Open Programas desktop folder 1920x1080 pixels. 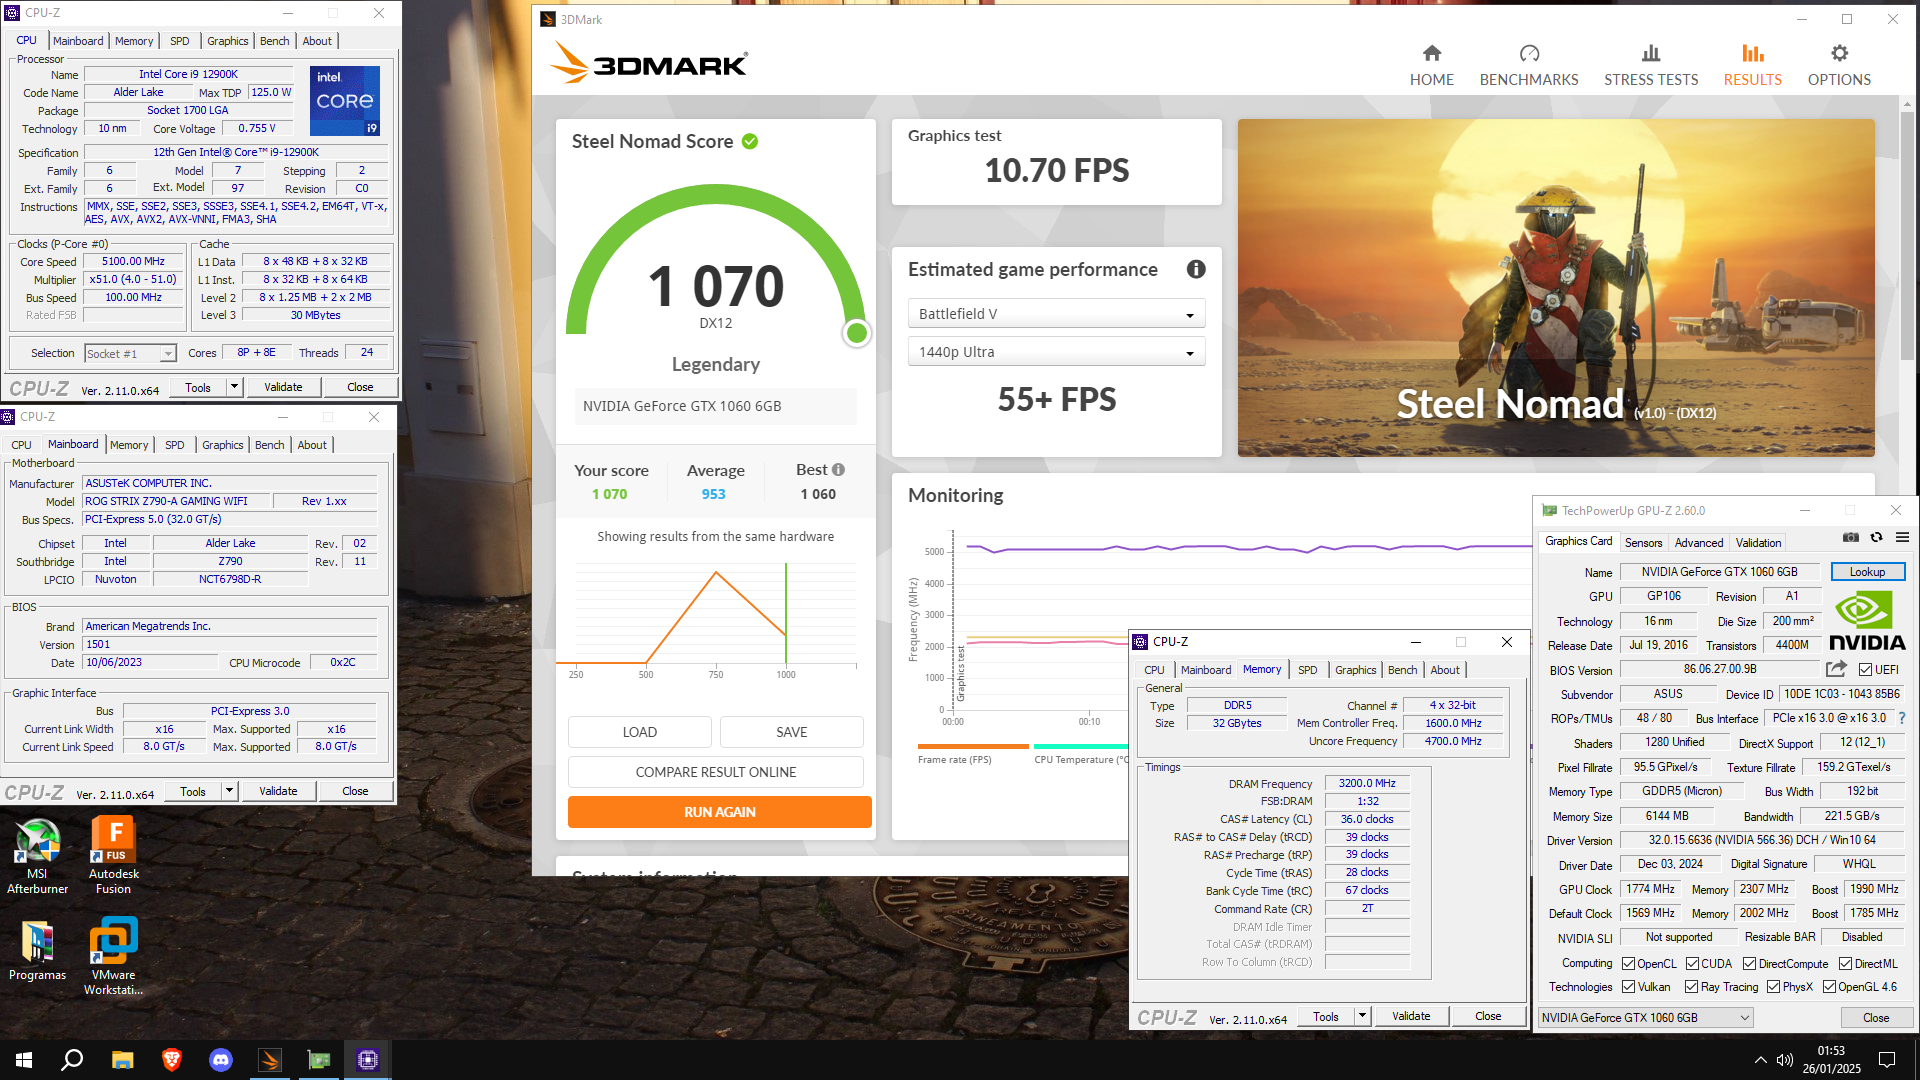click(x=38, y=950)
